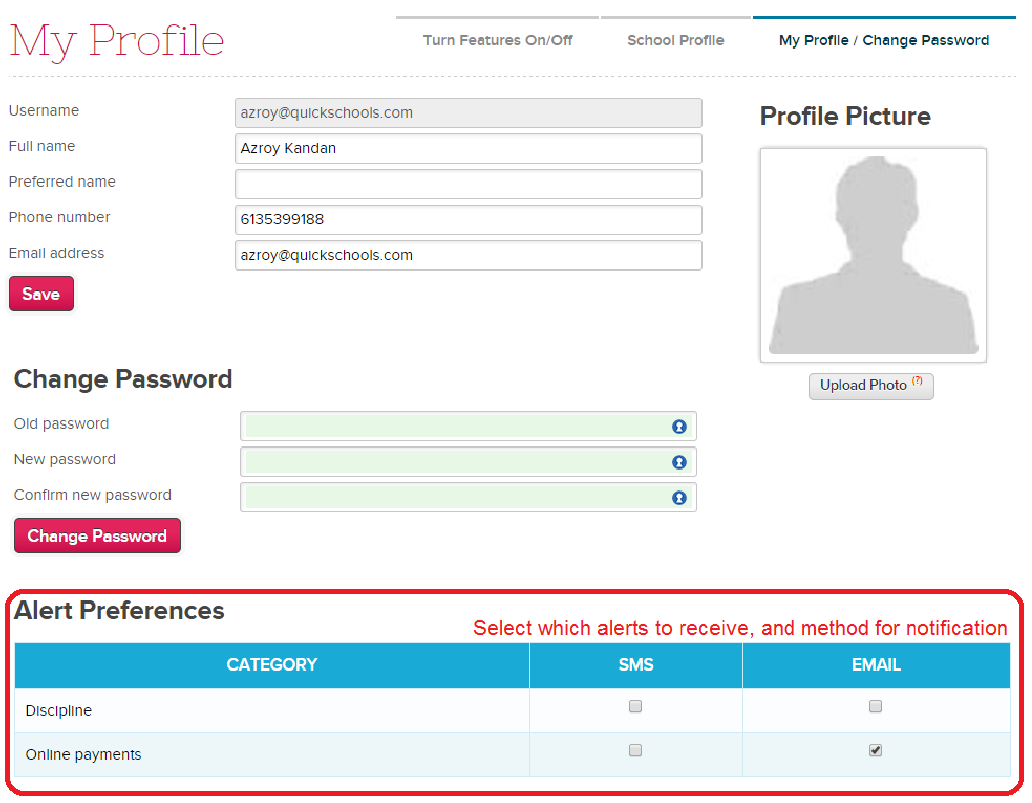Open the Turn Features On/Off tab
The image size is (1032, 803).
(x=497, y=40)
